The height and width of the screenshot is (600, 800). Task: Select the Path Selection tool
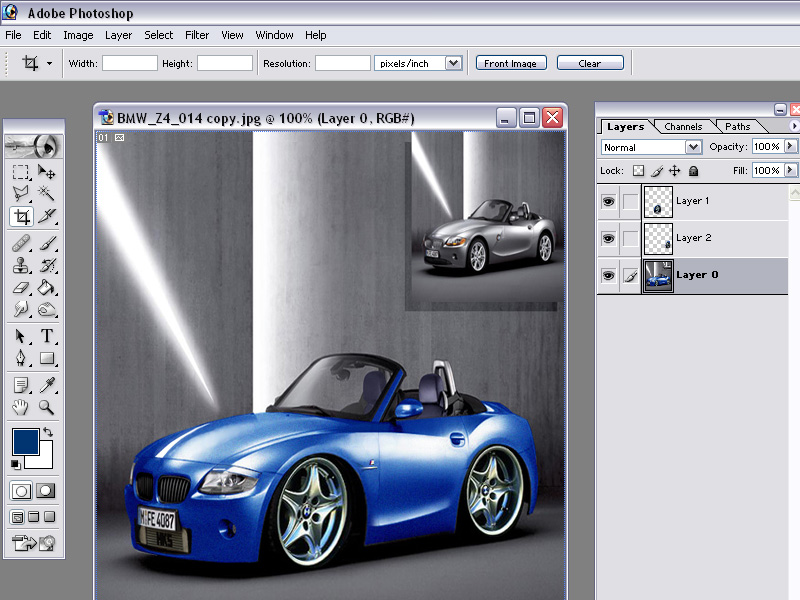[21, 336]
